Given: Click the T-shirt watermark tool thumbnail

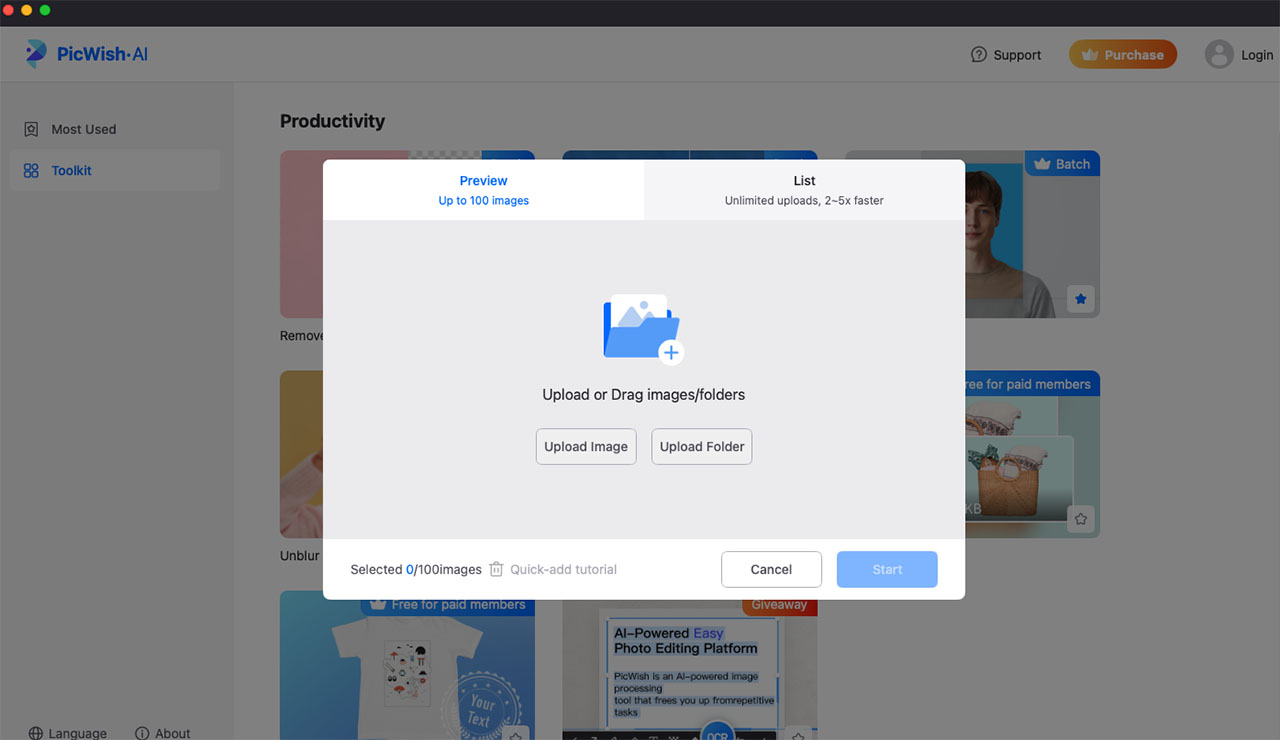Looking at the screenshot, I should click(407, 672).
